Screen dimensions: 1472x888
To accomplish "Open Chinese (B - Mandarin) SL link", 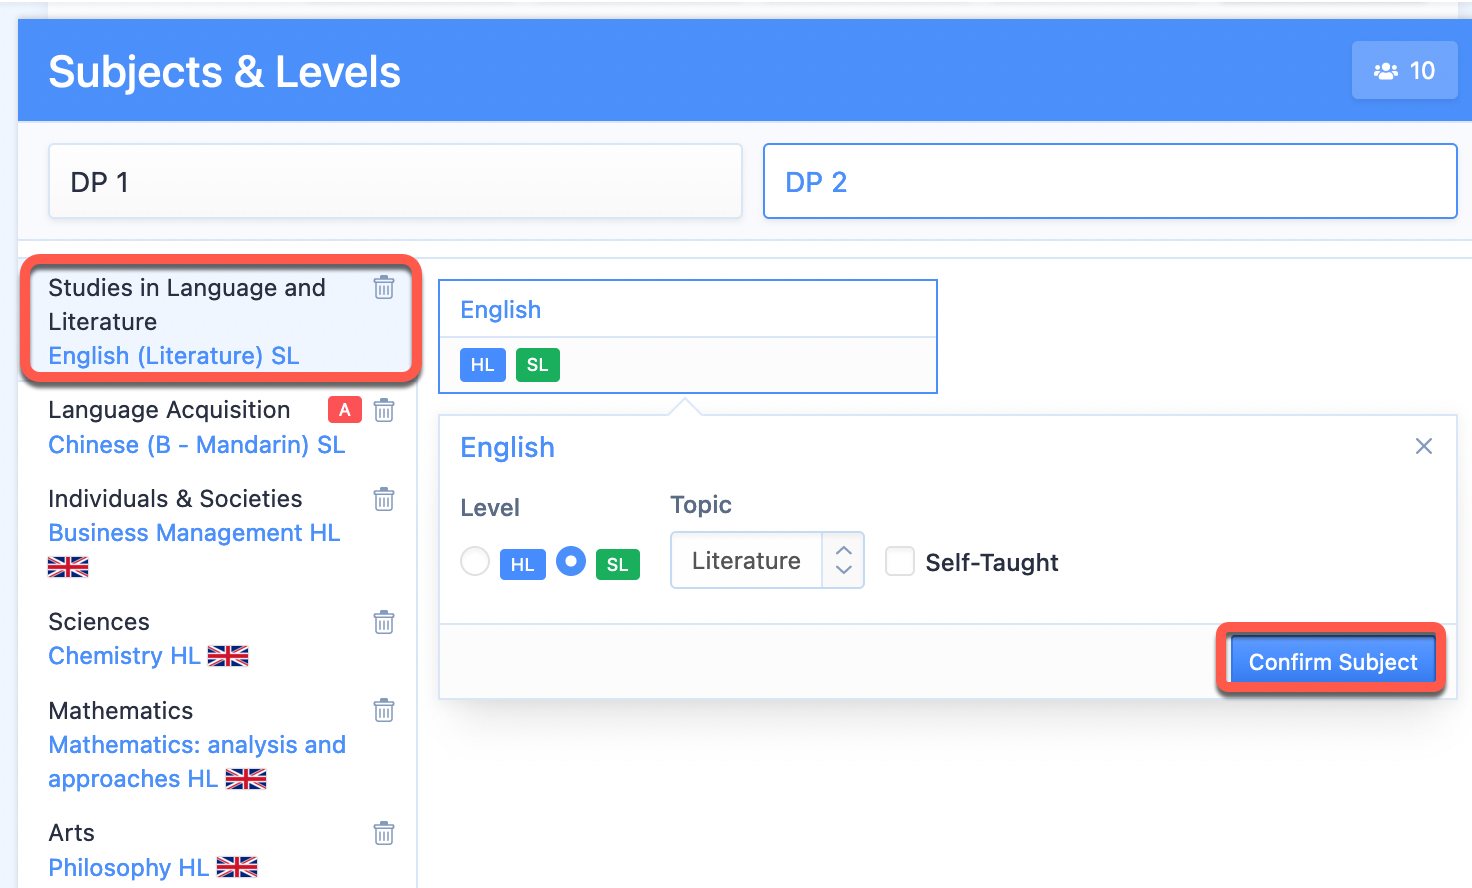I will pyautogui.click(x=197, y=445).
